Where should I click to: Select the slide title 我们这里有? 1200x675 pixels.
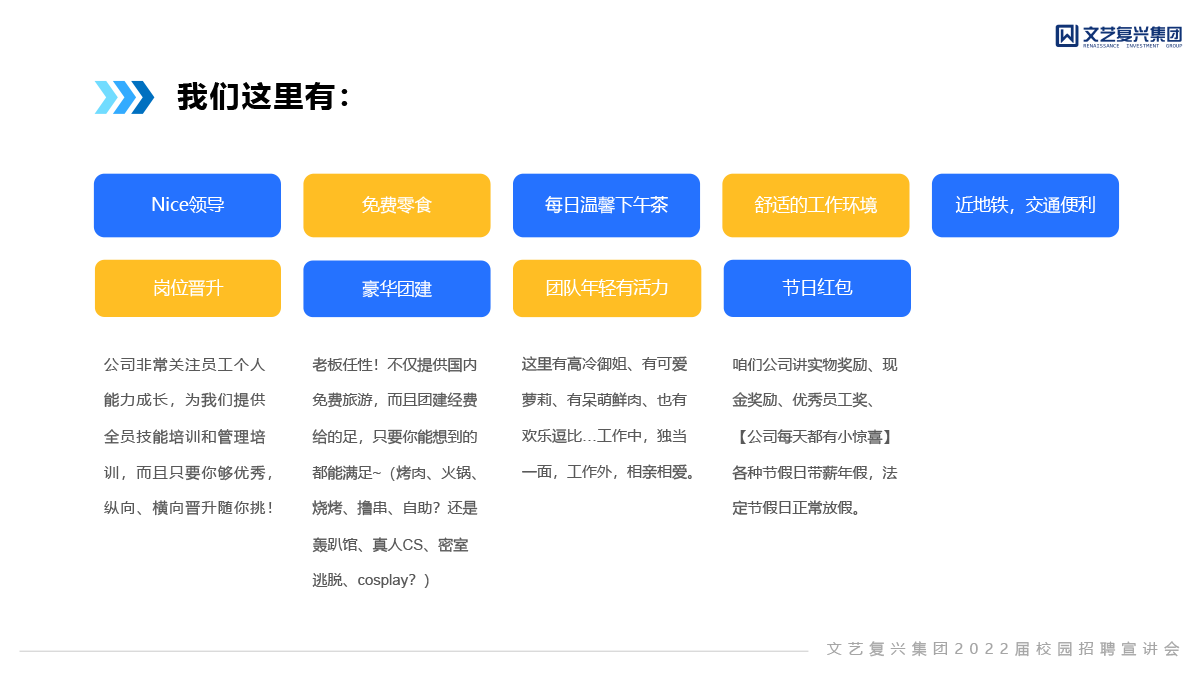264,97
